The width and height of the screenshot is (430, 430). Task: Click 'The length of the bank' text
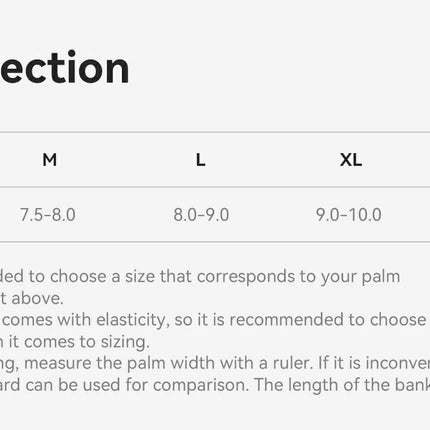pyautogui.click(x=342, y=385)
